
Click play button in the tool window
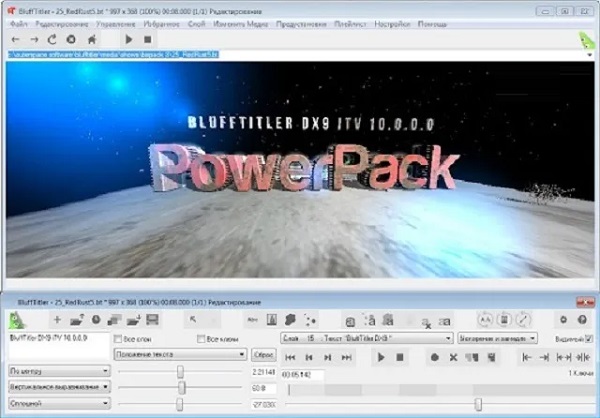(381, 358)
